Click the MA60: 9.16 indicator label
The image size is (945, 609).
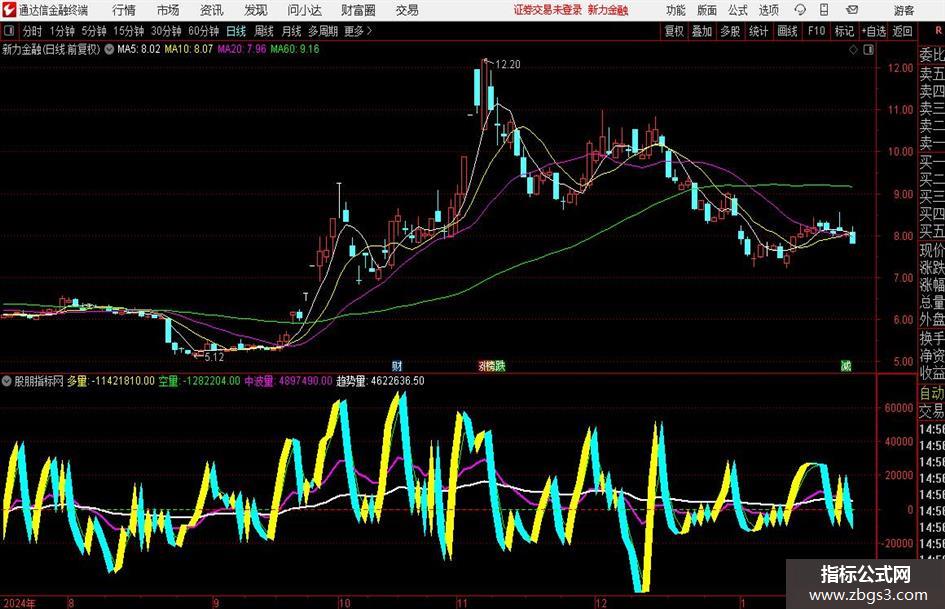pos(295,49)
